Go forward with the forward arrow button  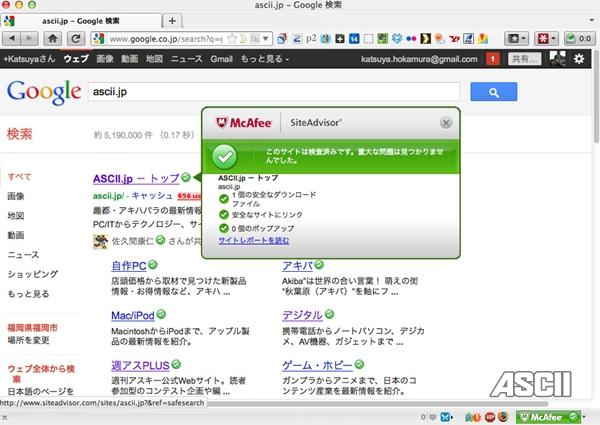click(29, 38)
